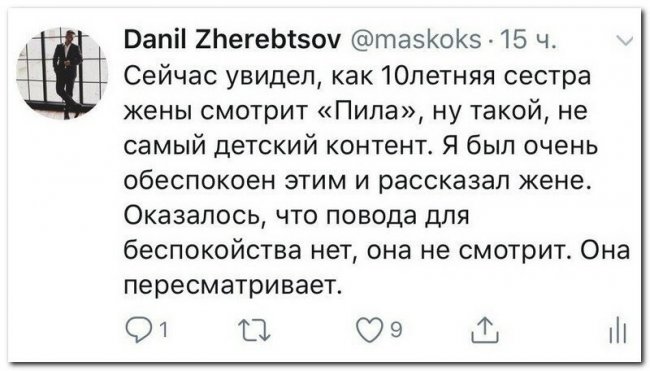Click the final word пересматривает
Screen dimensions: 650x371
[x=233, y=285]
